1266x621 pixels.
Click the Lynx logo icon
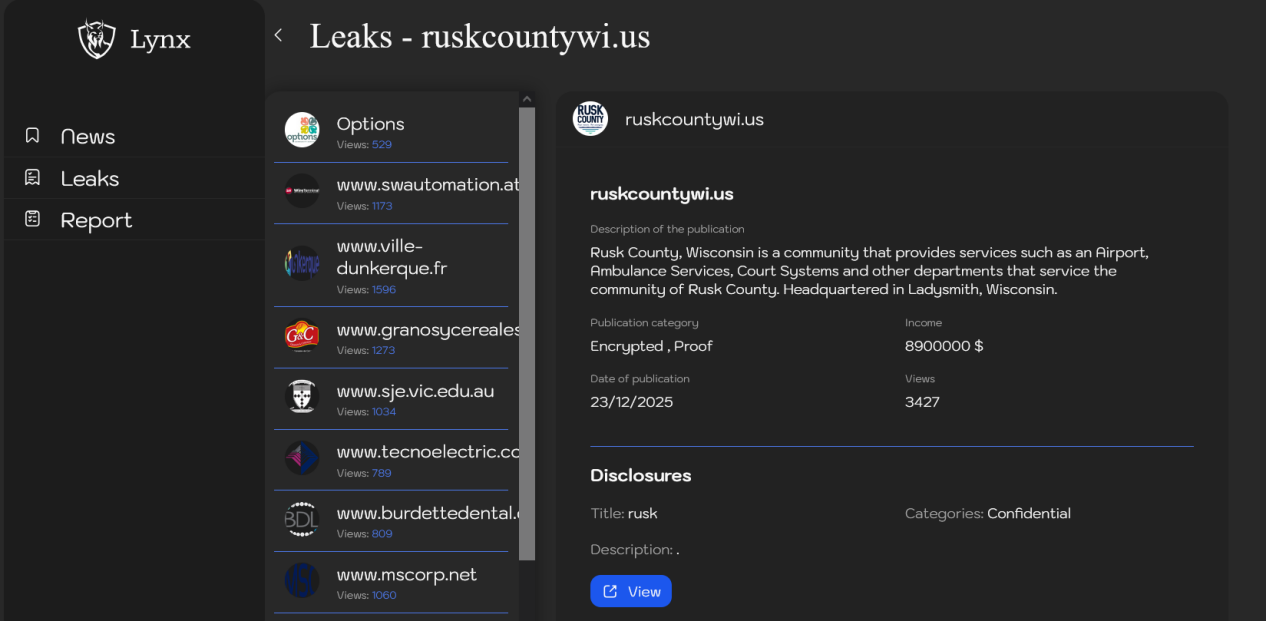(97, 40)
